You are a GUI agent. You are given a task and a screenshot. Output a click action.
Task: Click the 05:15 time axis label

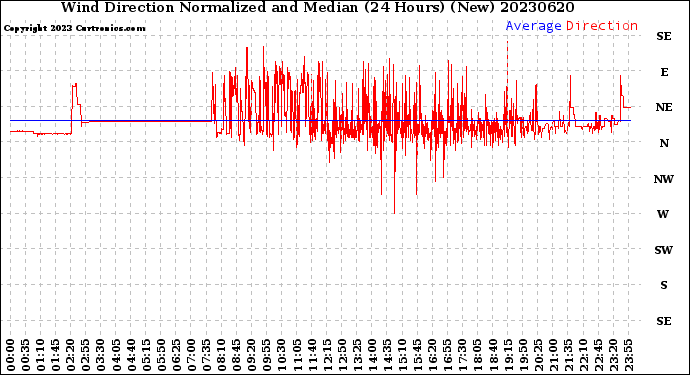coord(146,355)
